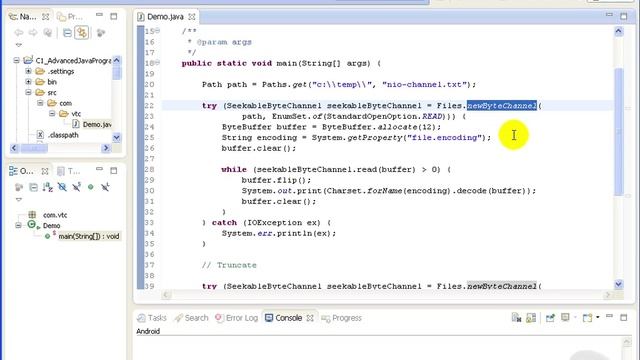
Task: Navigator tree scroll up arrow
Action: pos(116,60)
